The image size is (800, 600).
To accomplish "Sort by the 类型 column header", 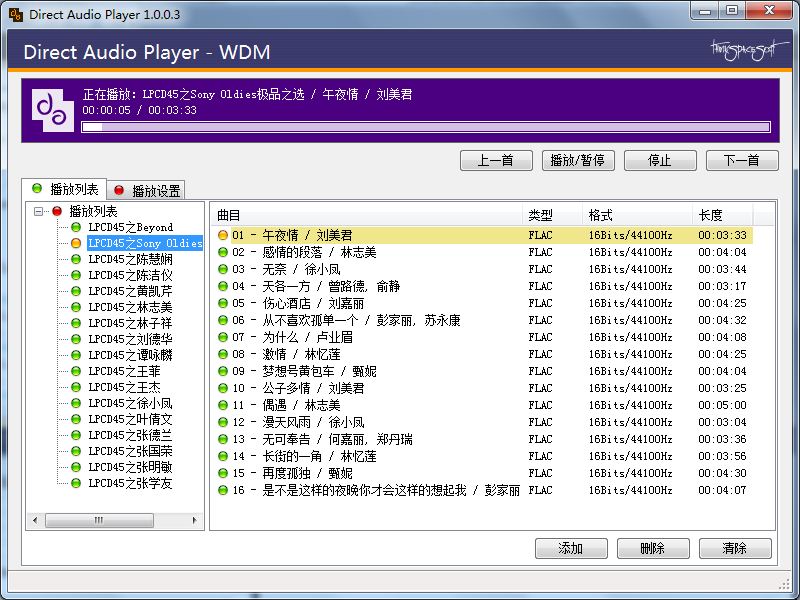I will click(553, 215).
